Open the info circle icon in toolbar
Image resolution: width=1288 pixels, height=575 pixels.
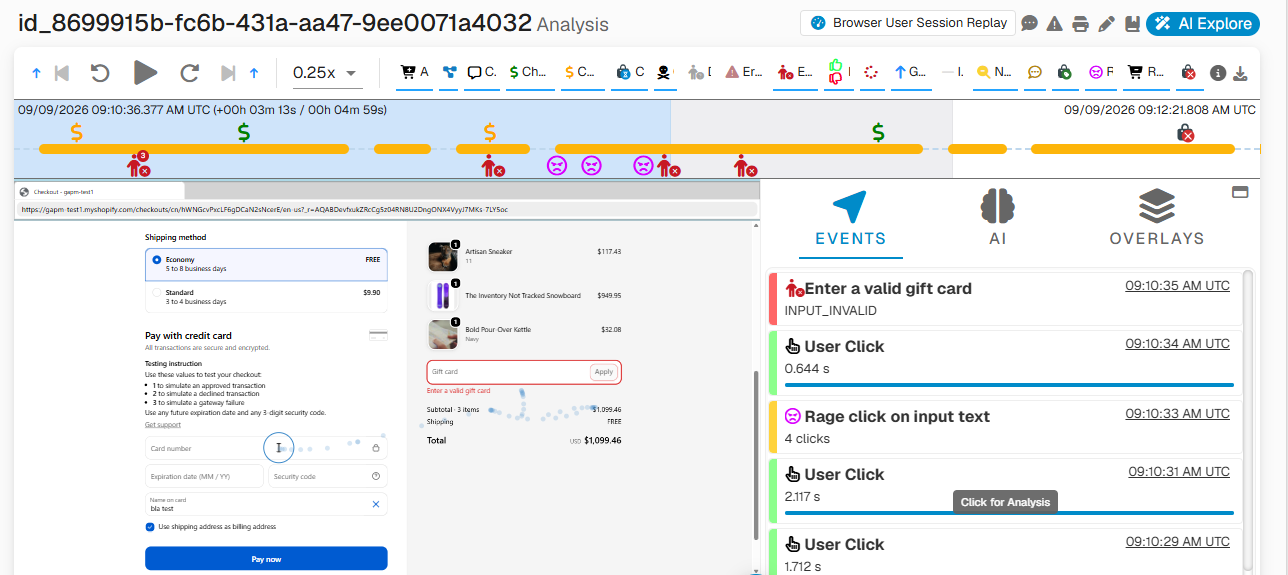click(x=1218, y=73)
